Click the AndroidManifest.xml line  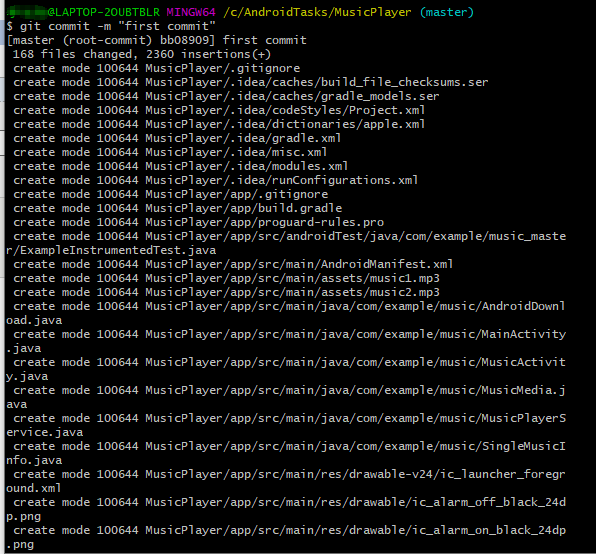(x=233, y=264)
